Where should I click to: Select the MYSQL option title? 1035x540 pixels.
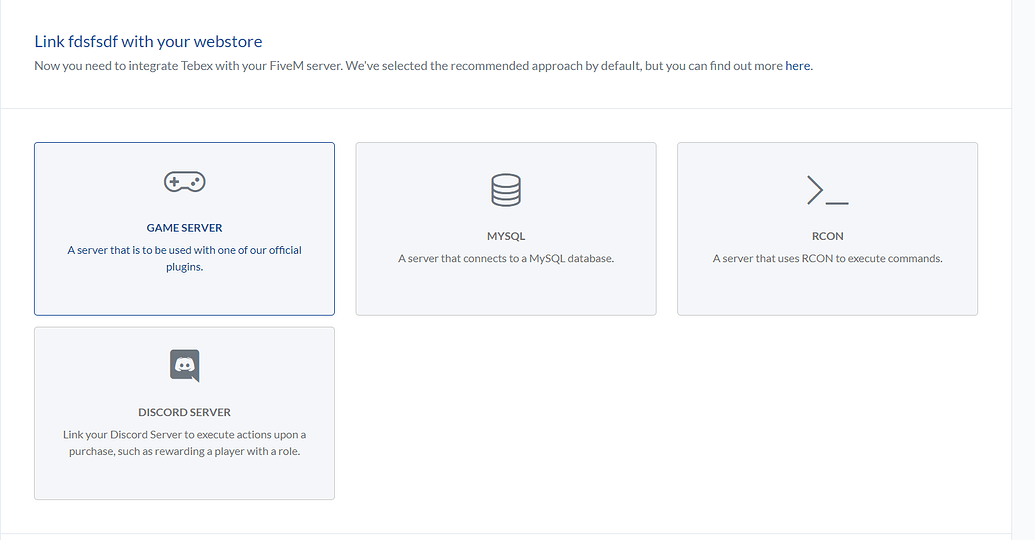click(x=506, y=236)
